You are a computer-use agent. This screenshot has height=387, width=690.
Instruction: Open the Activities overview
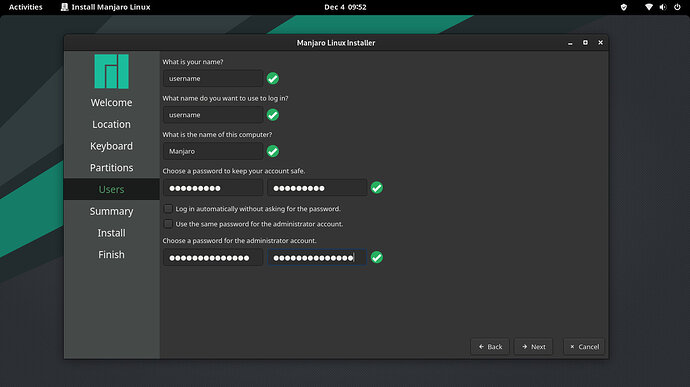pyautogui.click(x=26, y=7)
